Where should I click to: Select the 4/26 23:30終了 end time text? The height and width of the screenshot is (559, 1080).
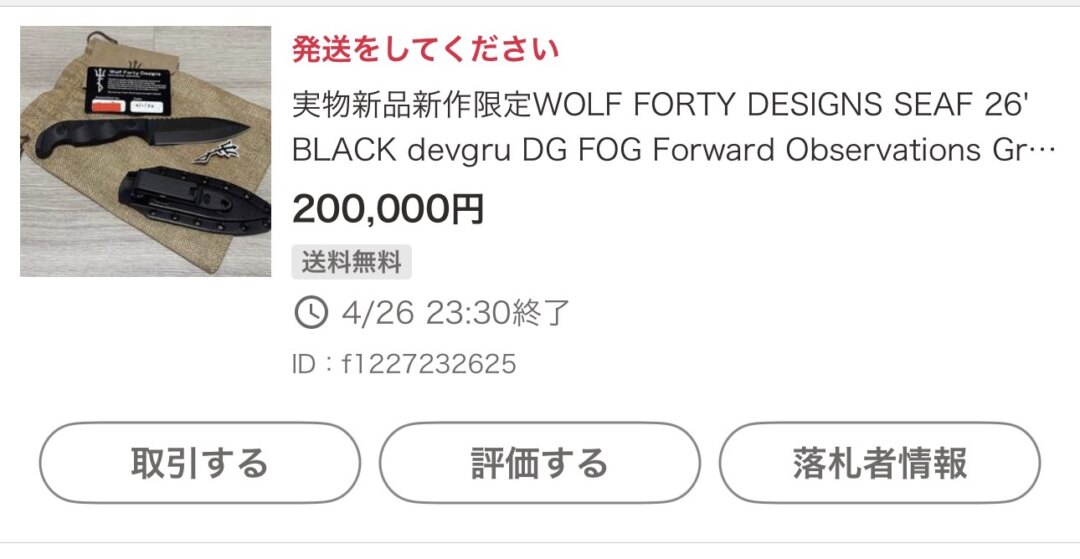click(455, 313)
